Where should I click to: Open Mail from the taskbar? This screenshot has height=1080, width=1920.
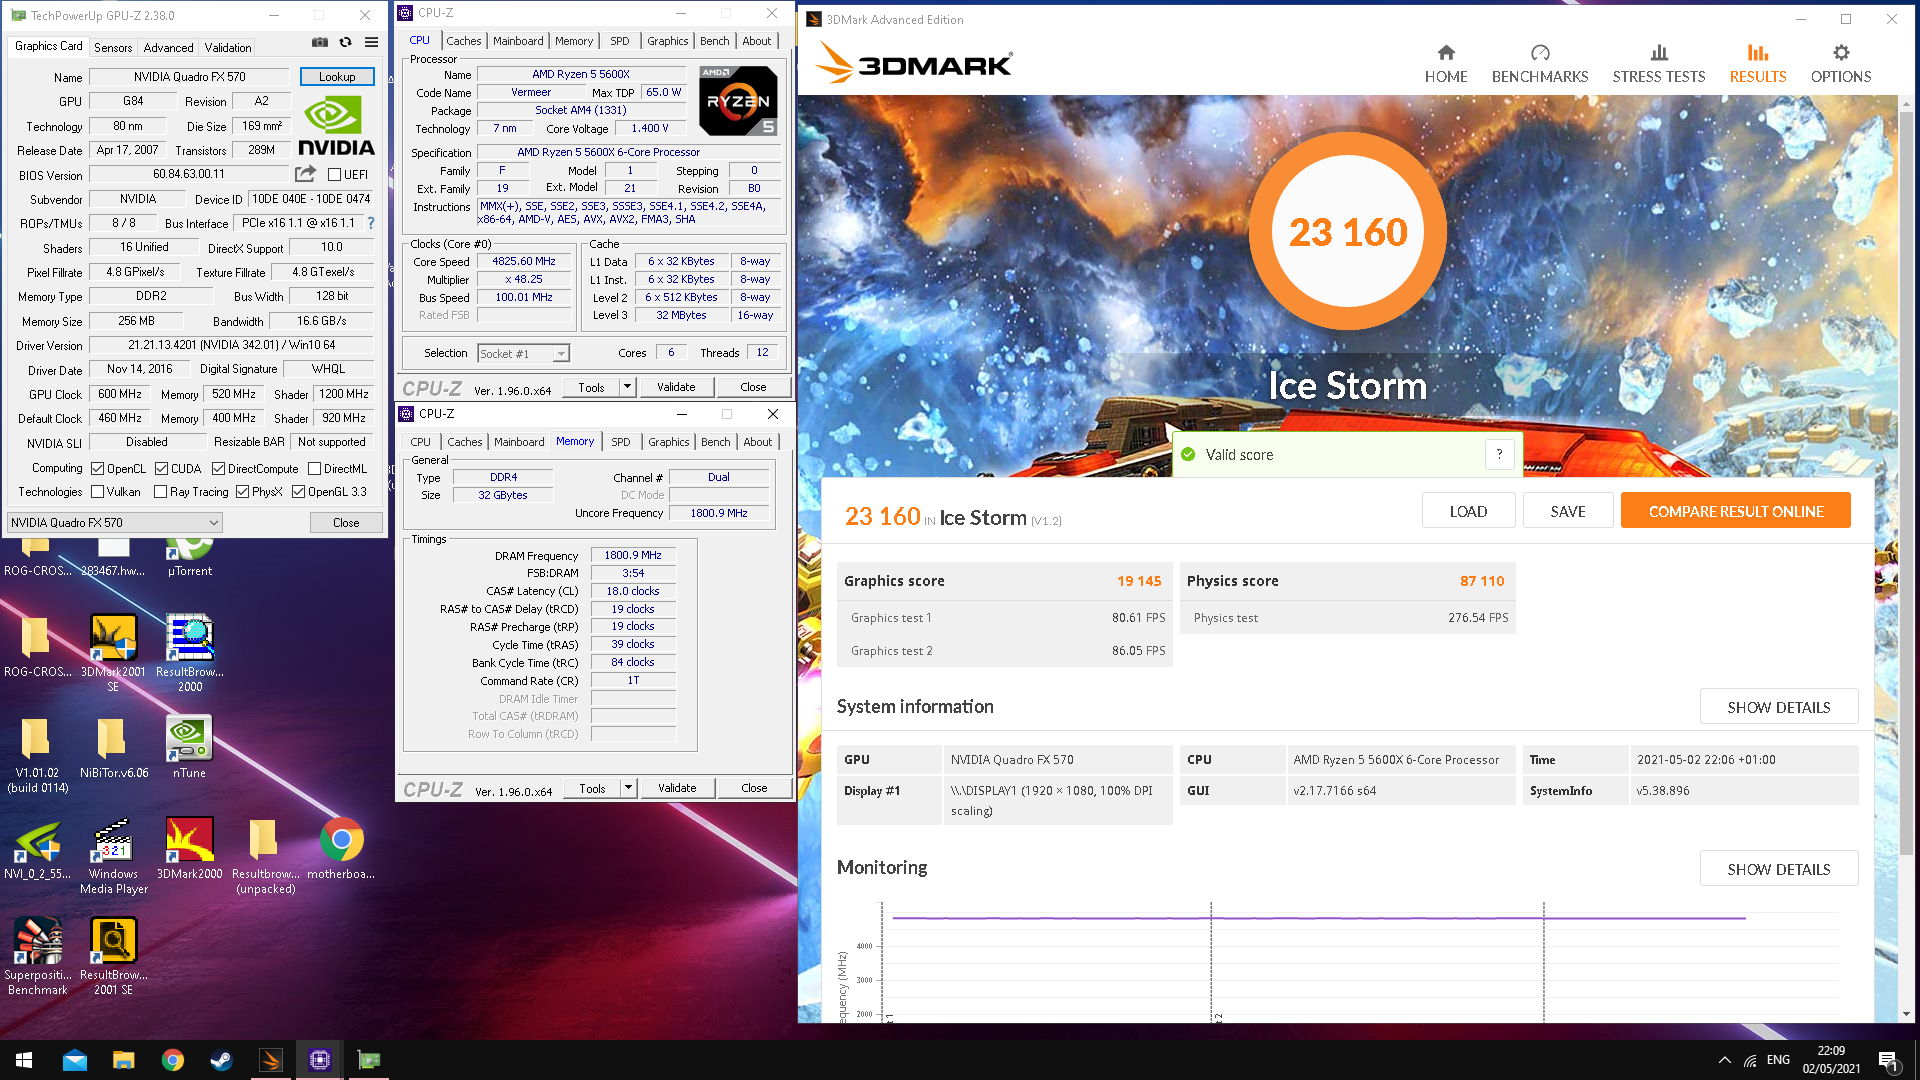pos(75,1060)
